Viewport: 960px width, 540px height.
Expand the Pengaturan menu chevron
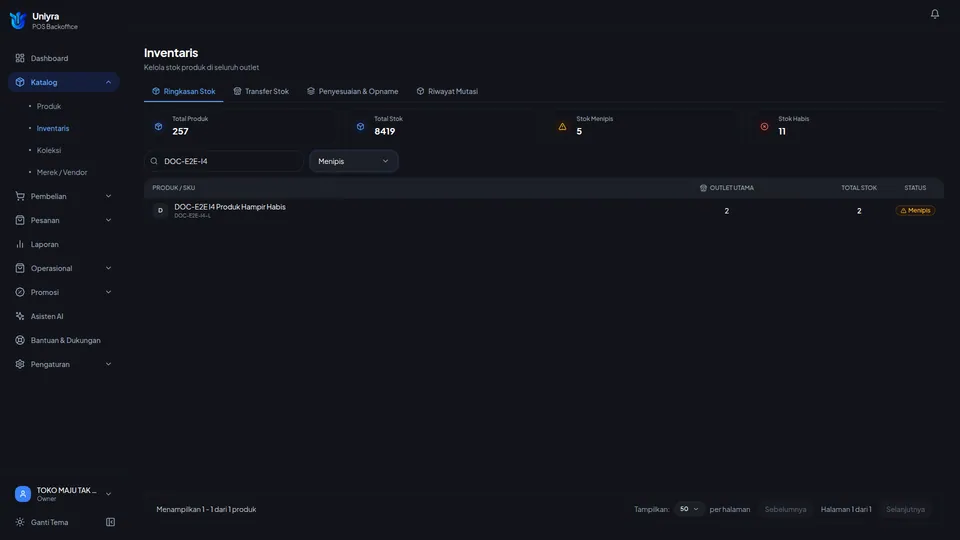(108, 364)
